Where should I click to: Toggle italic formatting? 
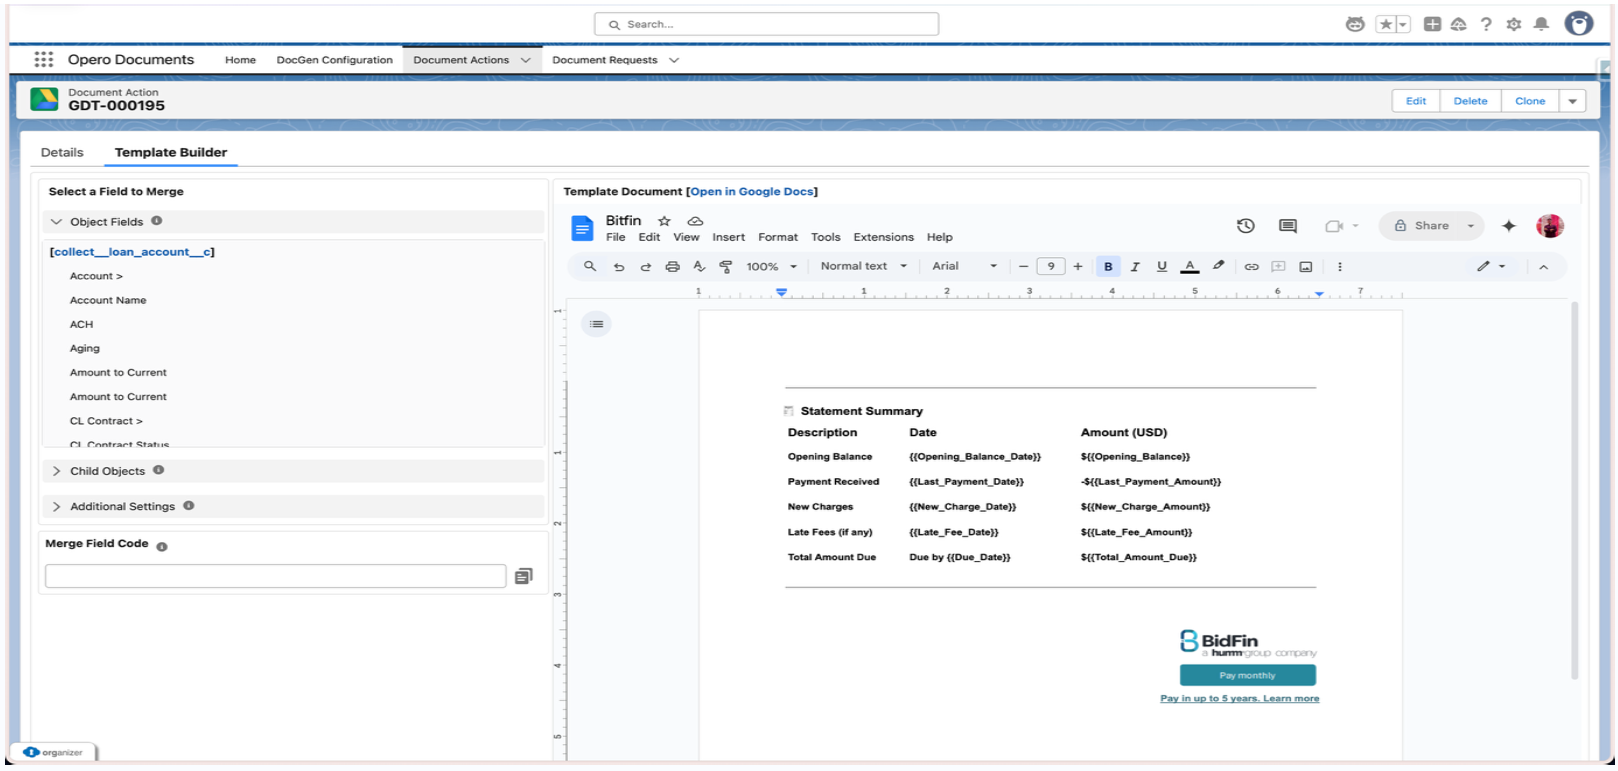pyautogui.click(x=1135, y=267)
